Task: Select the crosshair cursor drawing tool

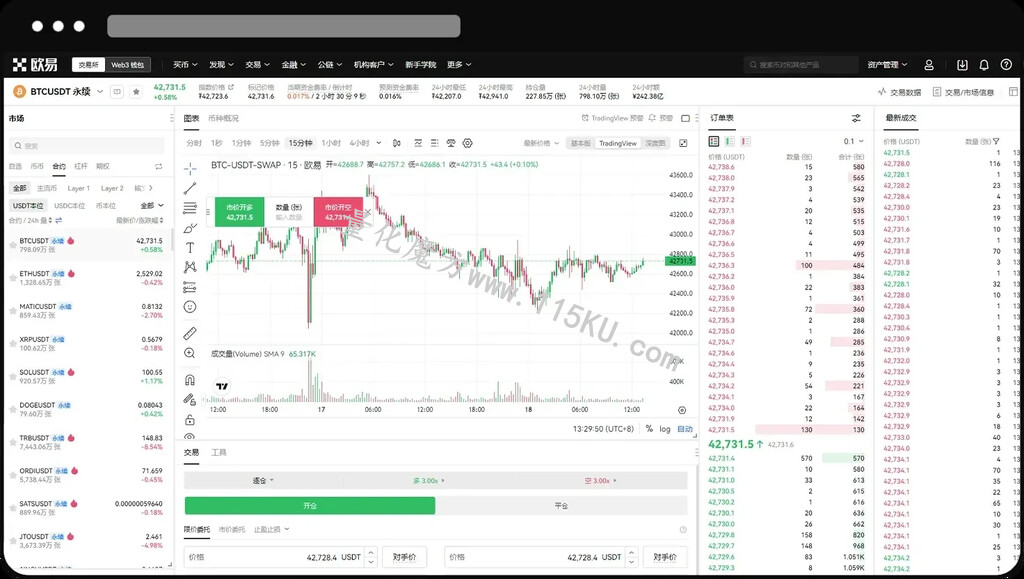Action: coord(190,169)
